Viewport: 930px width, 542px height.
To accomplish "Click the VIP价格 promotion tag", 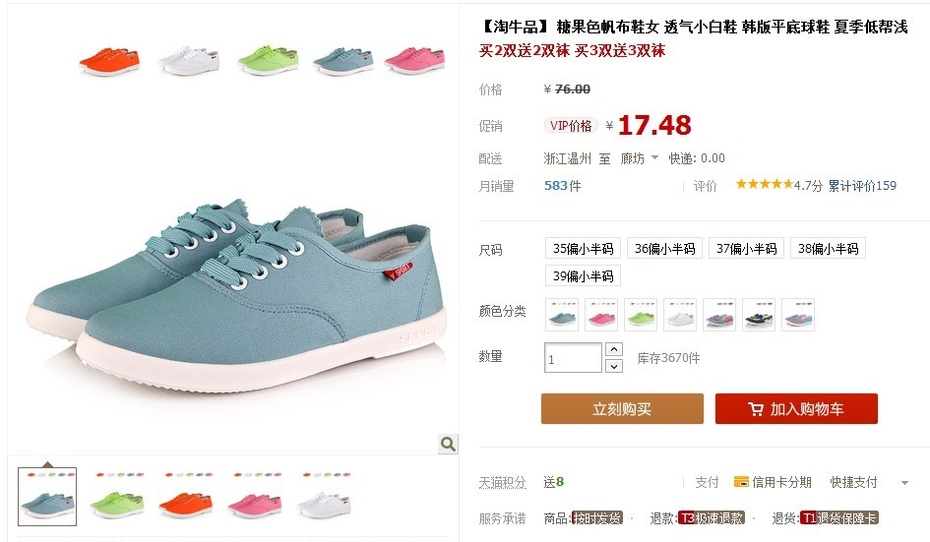I will click(x=571, y=126).
